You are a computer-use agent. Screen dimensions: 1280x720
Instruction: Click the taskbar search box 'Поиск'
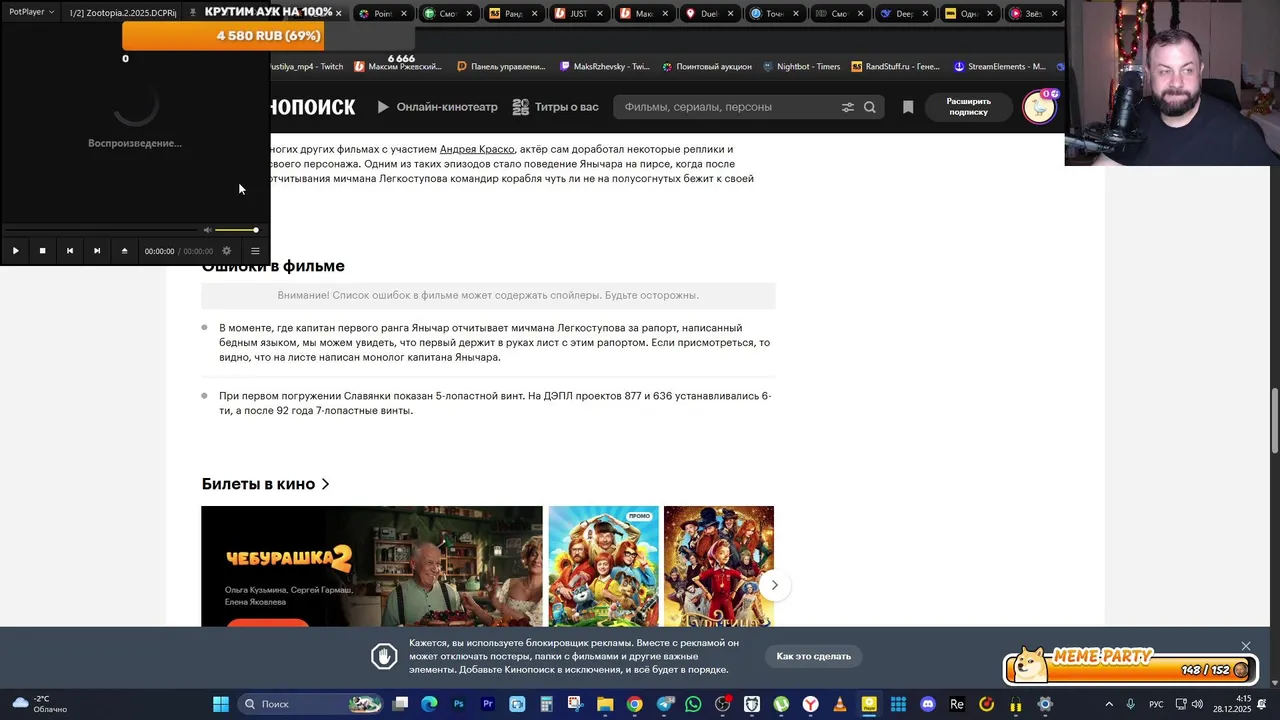pos(312,704)
